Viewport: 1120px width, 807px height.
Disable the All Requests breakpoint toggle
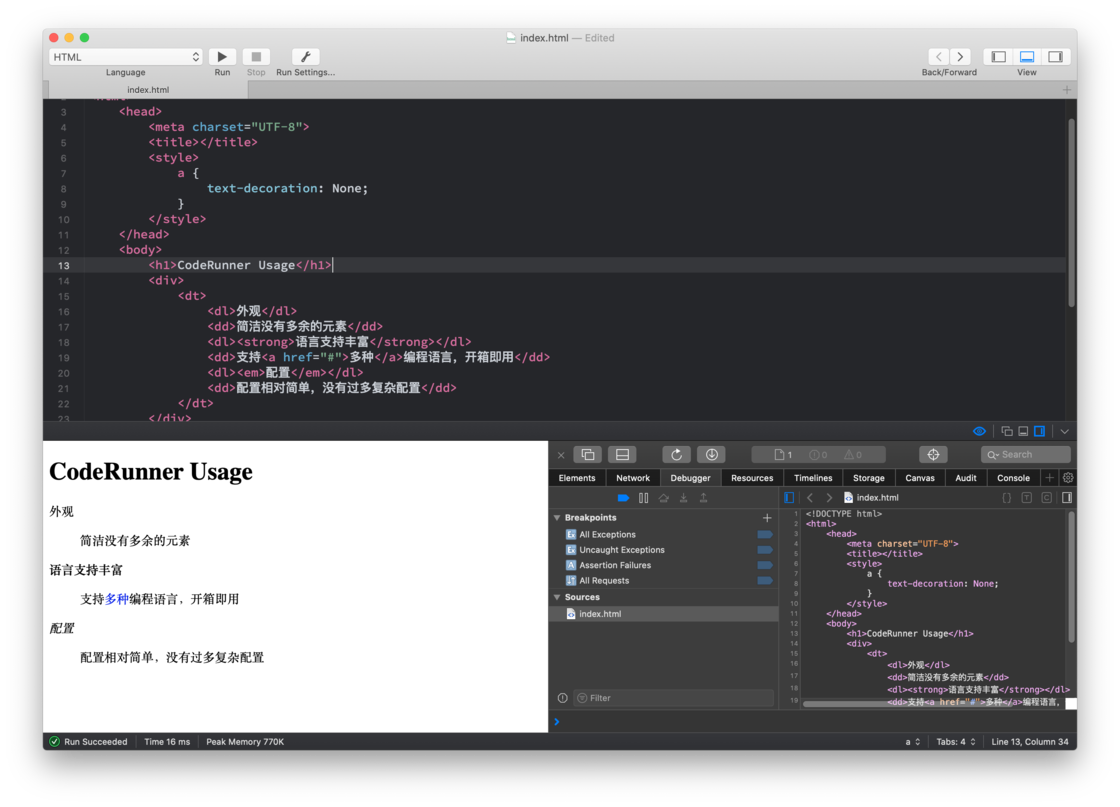click(765, 580)
